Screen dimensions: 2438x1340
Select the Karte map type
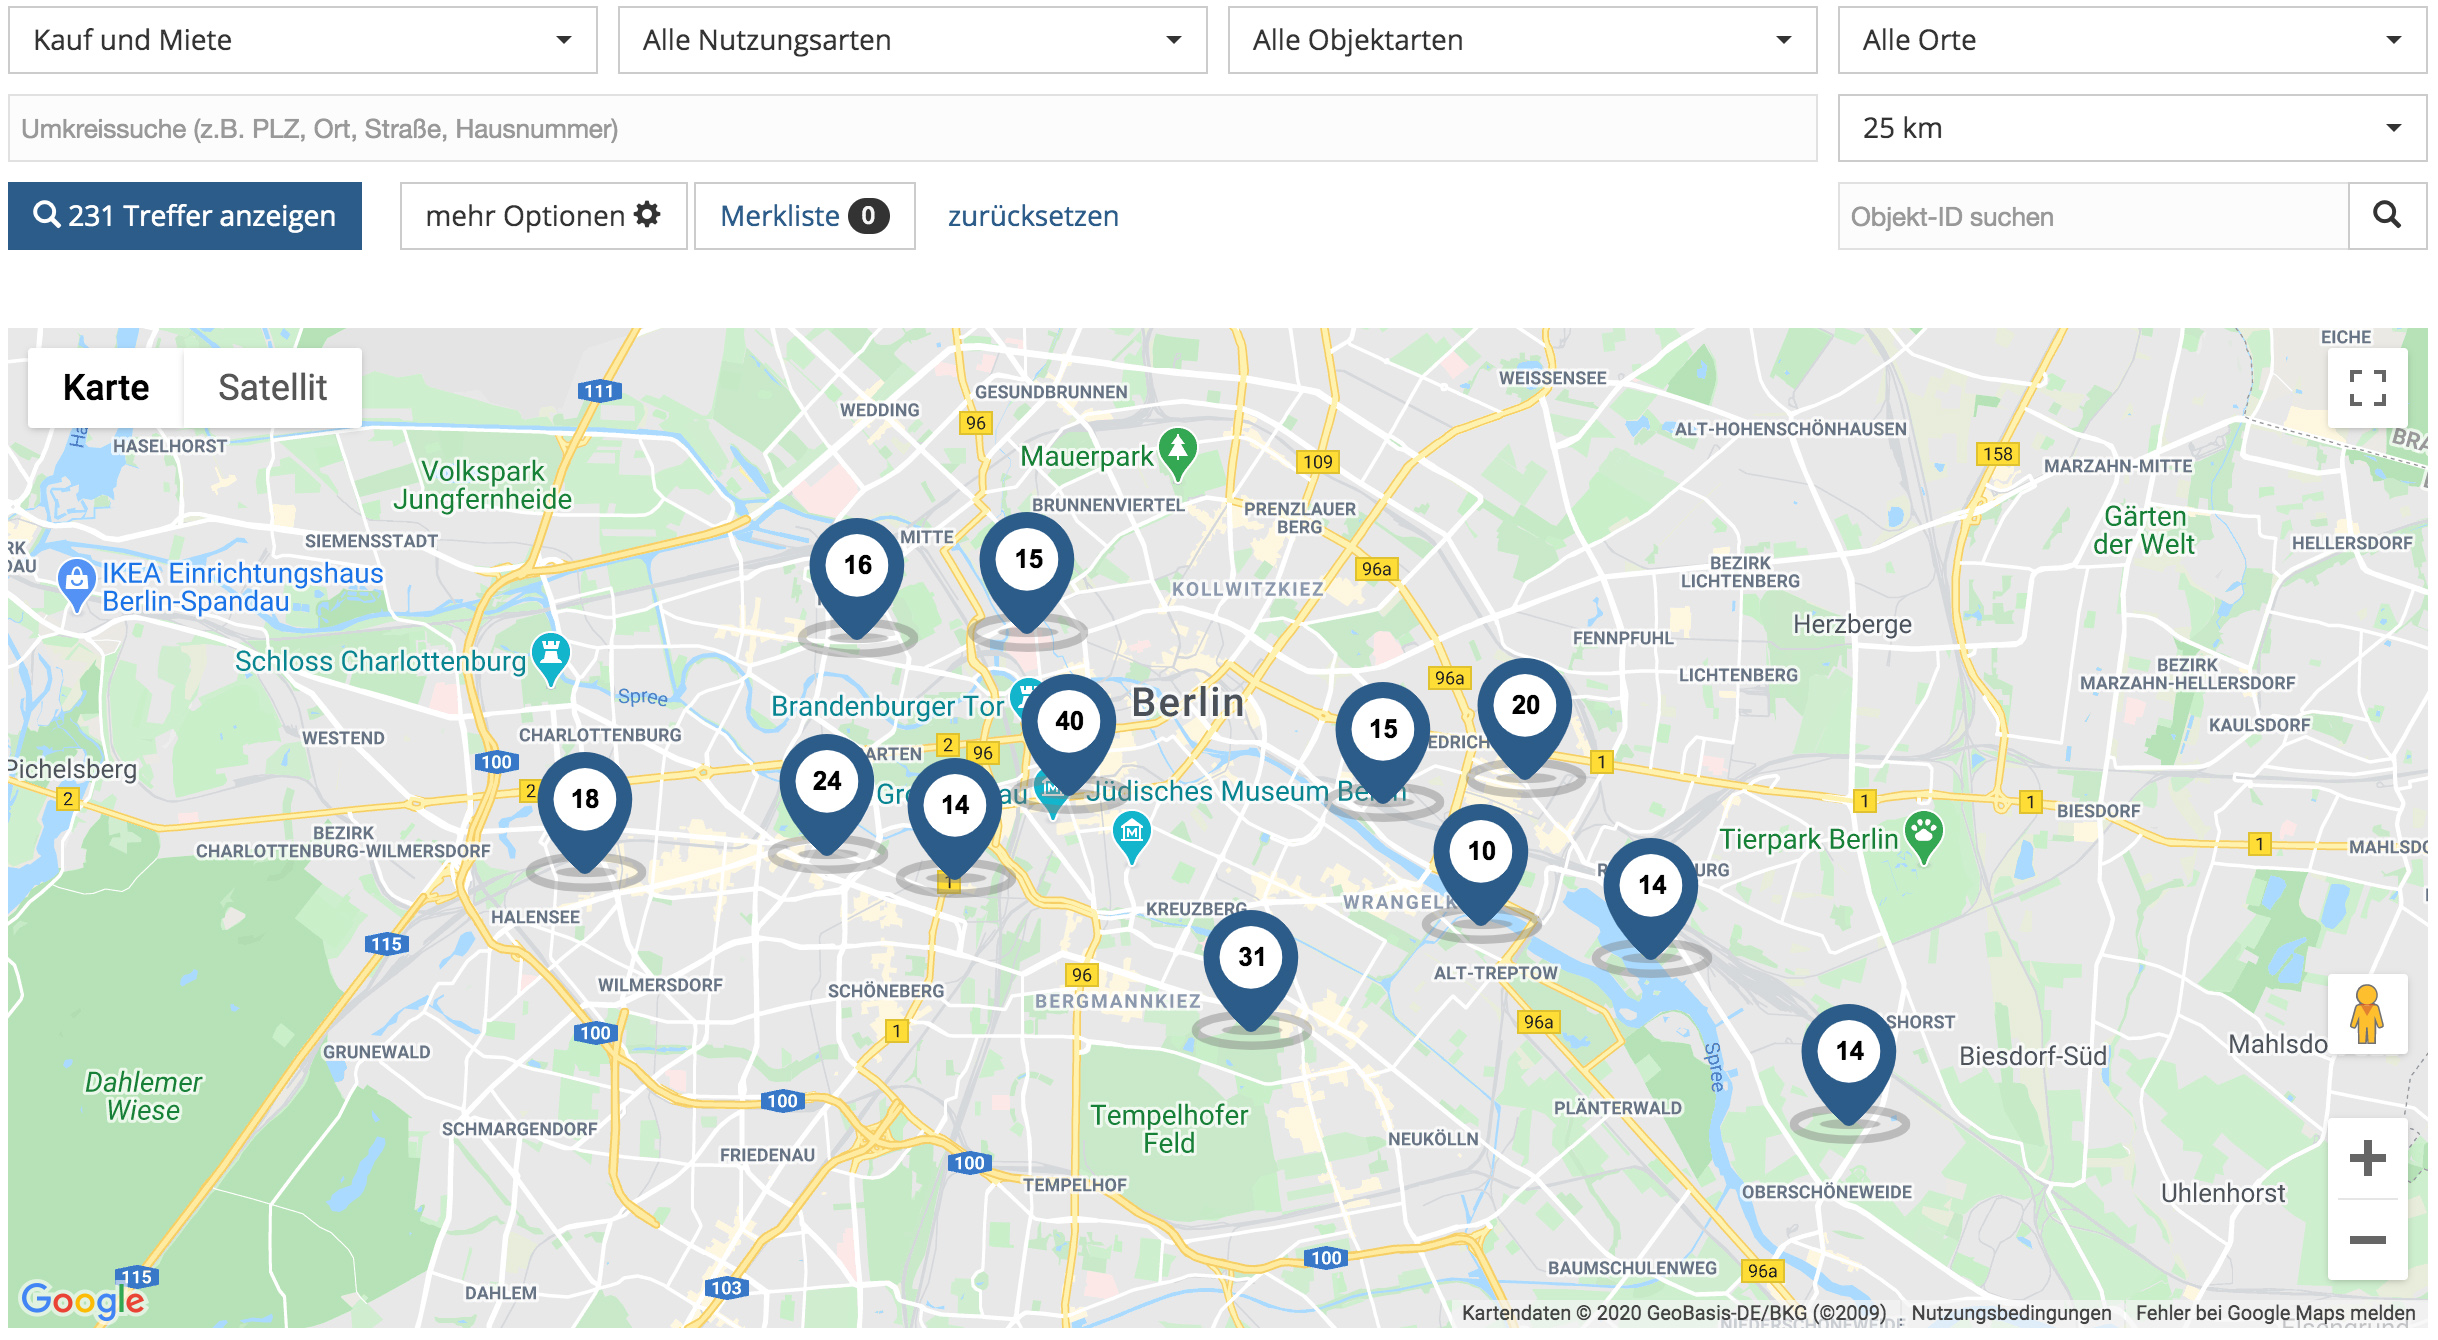coord(106,388)
